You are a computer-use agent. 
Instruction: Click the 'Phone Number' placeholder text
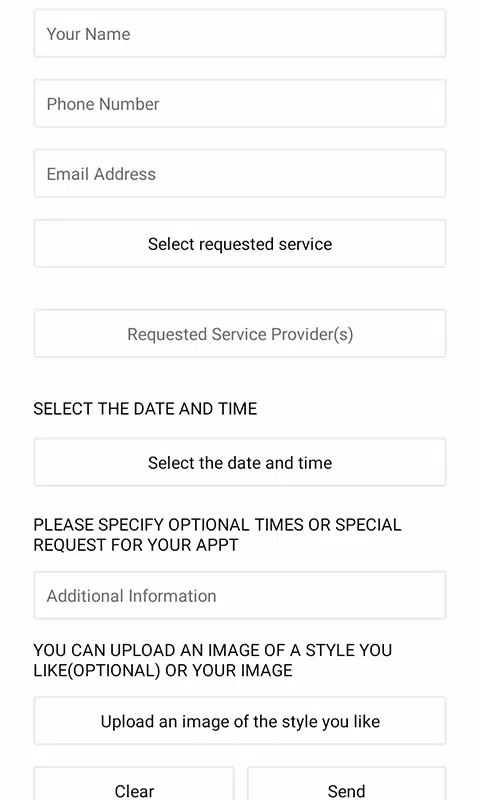point(103,104)
